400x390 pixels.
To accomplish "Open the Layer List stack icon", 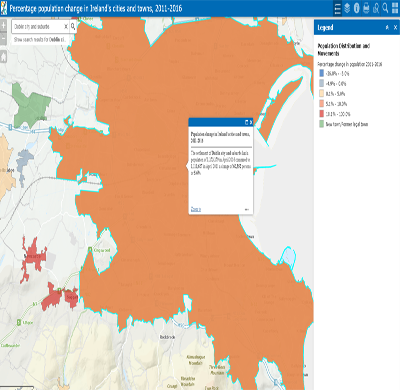I will coord(347,8).
